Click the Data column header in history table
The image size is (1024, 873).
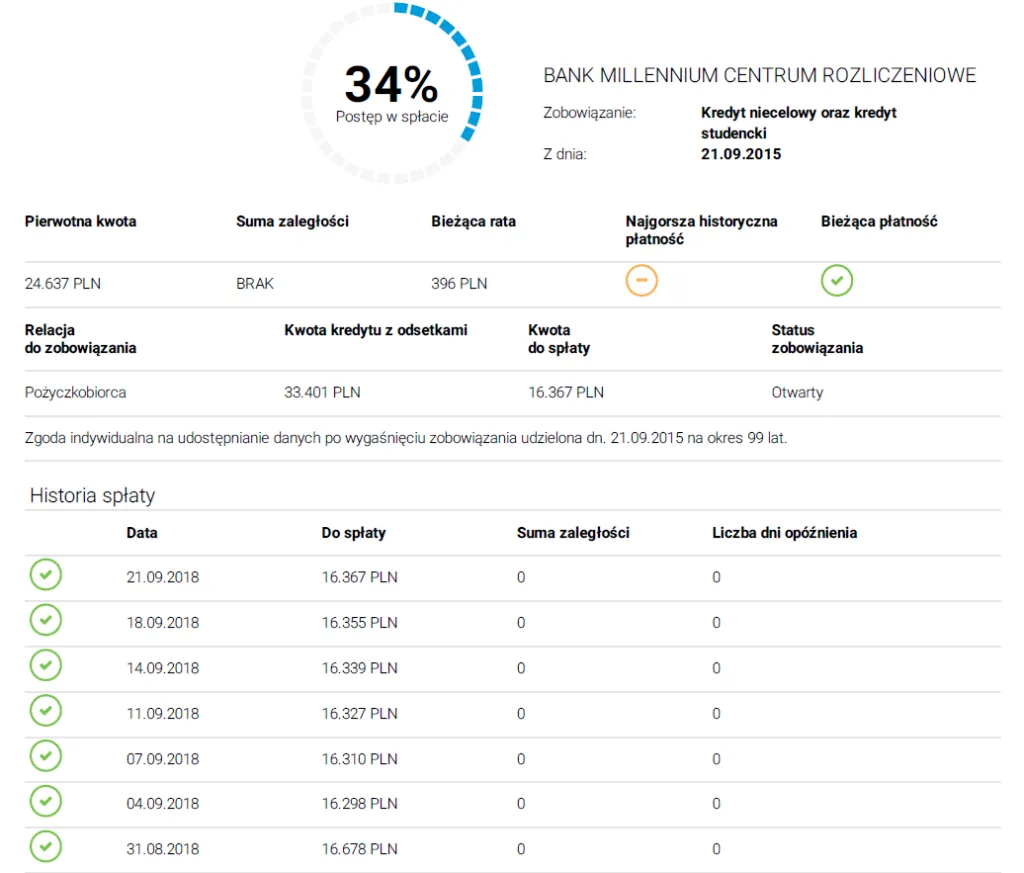point(142,533)
